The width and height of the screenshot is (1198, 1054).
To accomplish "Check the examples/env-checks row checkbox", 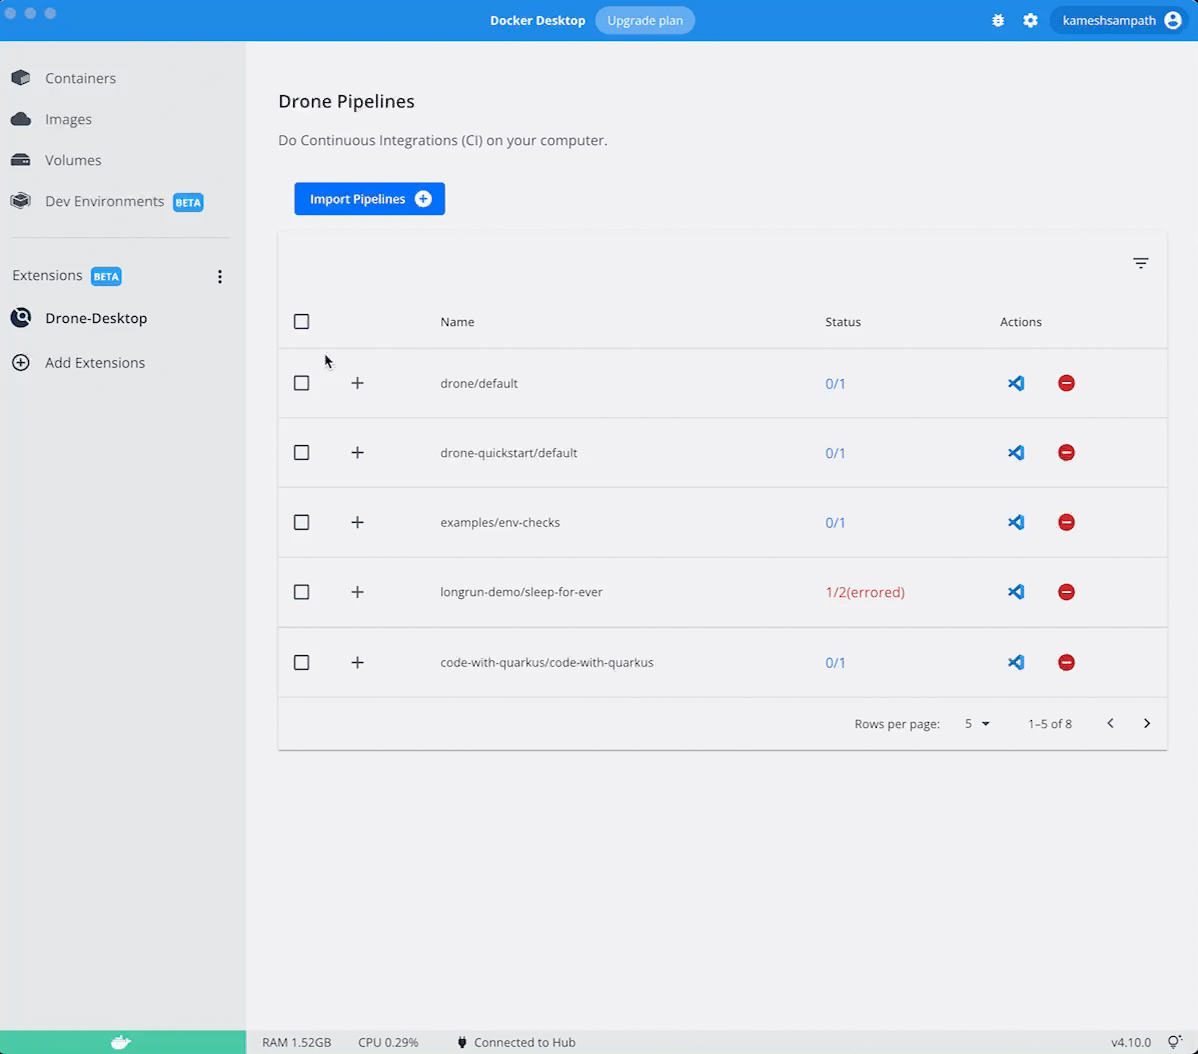I will click(302, 522).
